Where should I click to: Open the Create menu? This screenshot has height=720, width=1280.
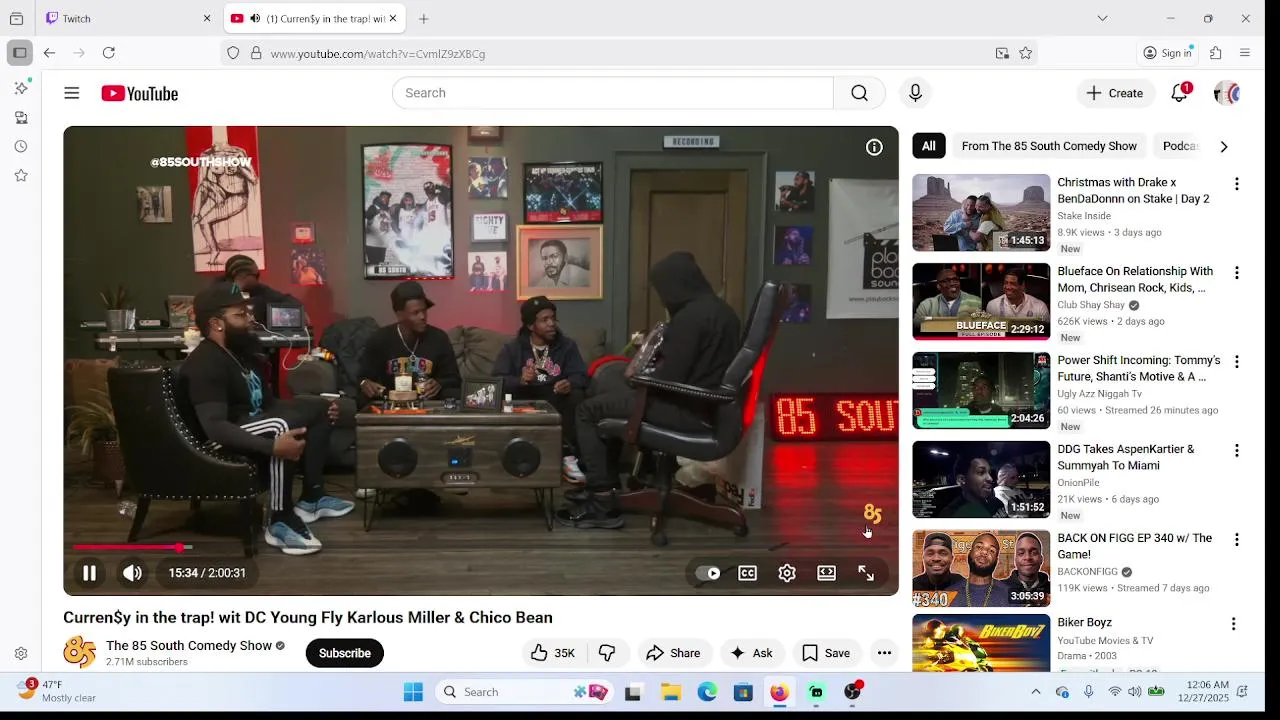[1115, 93]
